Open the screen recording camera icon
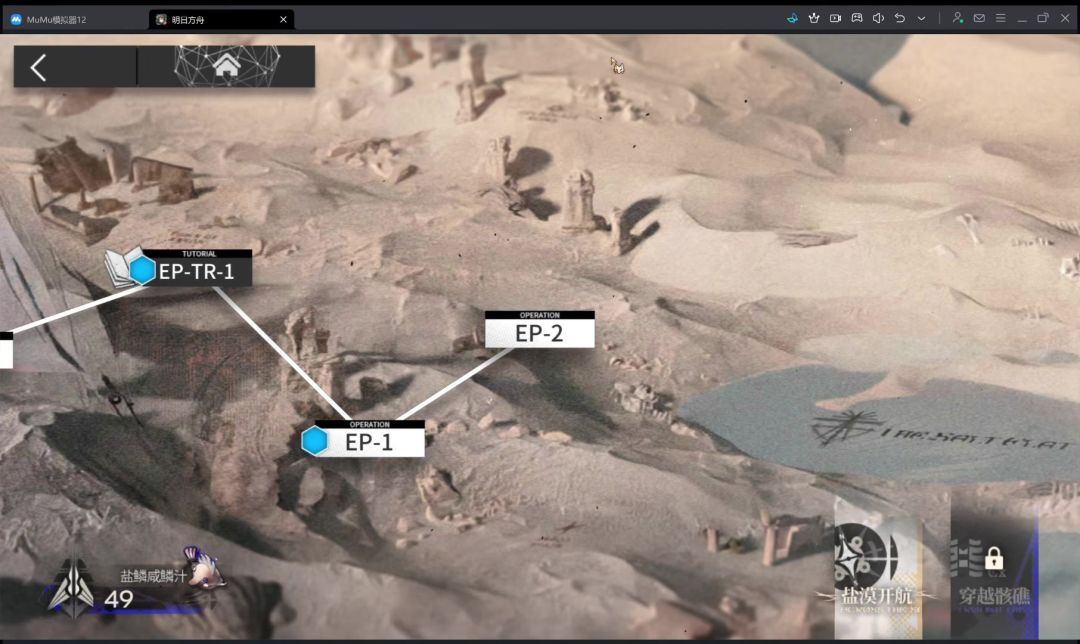Screen dimensions: 1080x644 point(835,19)
